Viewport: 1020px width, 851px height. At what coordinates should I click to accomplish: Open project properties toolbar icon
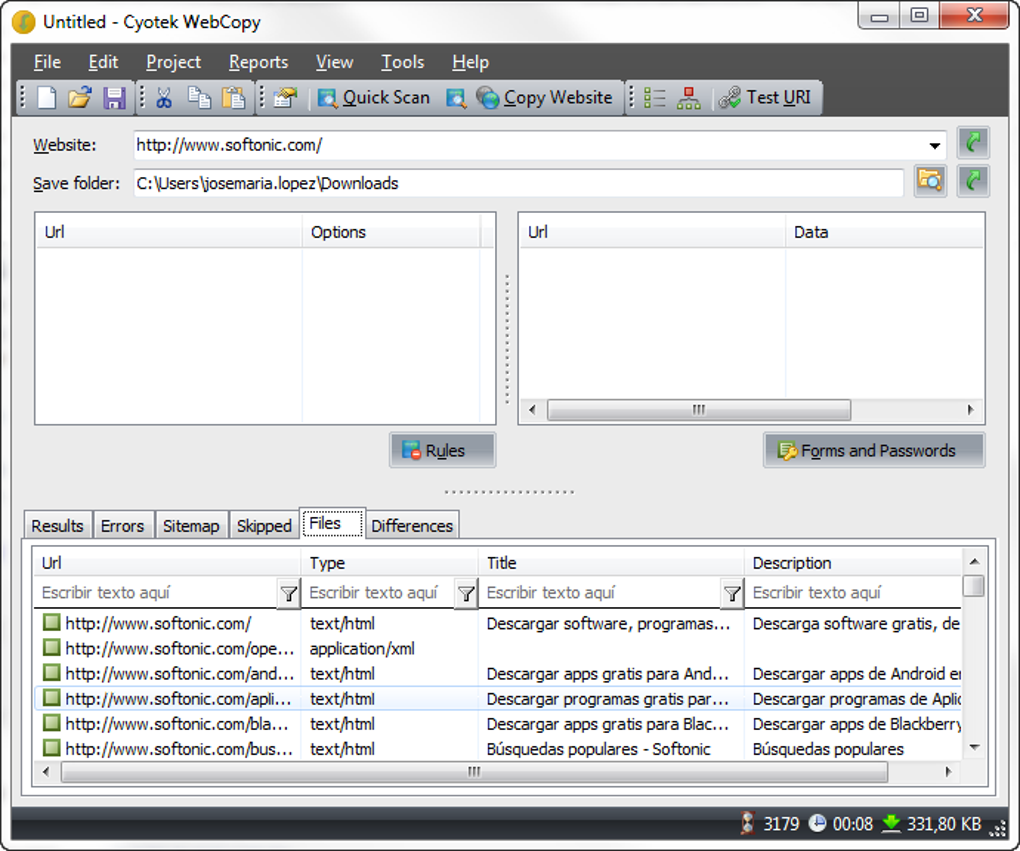[285, 98]
